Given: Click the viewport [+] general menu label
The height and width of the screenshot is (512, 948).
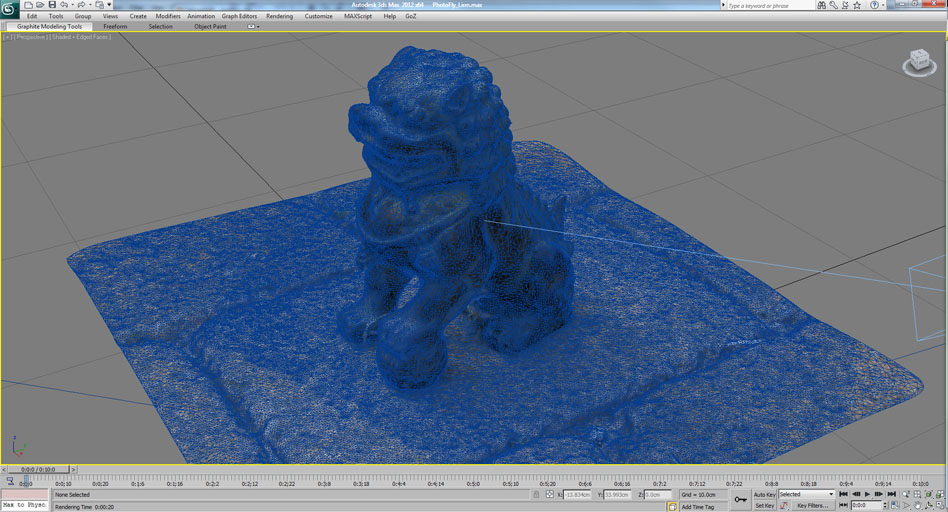Looking at the screenshot, I should tap(7, 37).
